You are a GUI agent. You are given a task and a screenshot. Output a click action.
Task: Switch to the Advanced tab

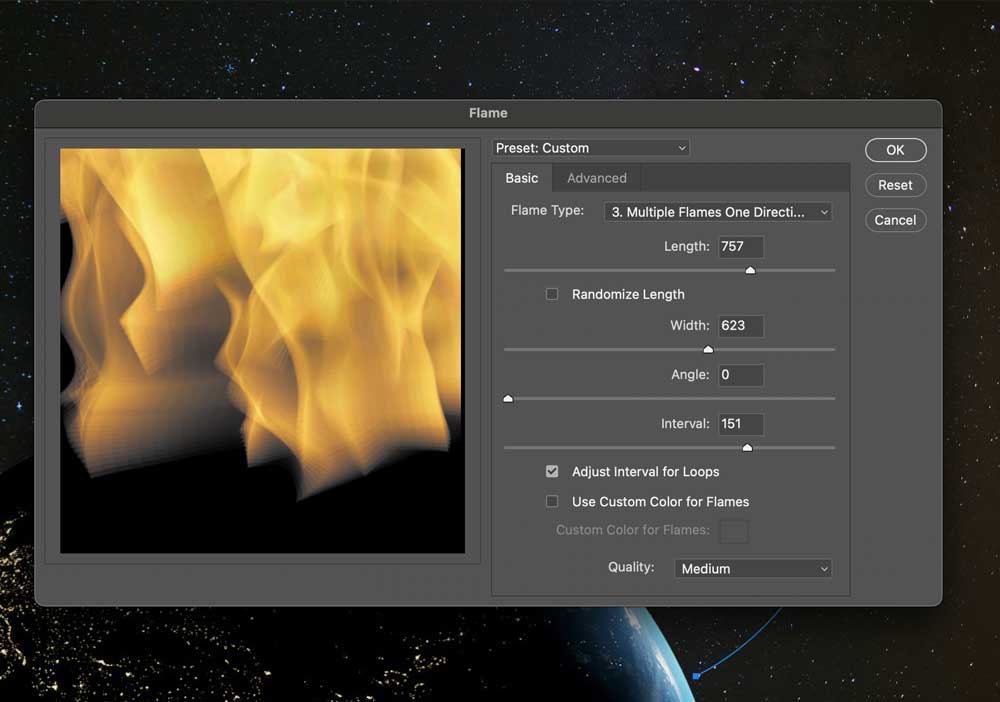(x=597, y=178)
